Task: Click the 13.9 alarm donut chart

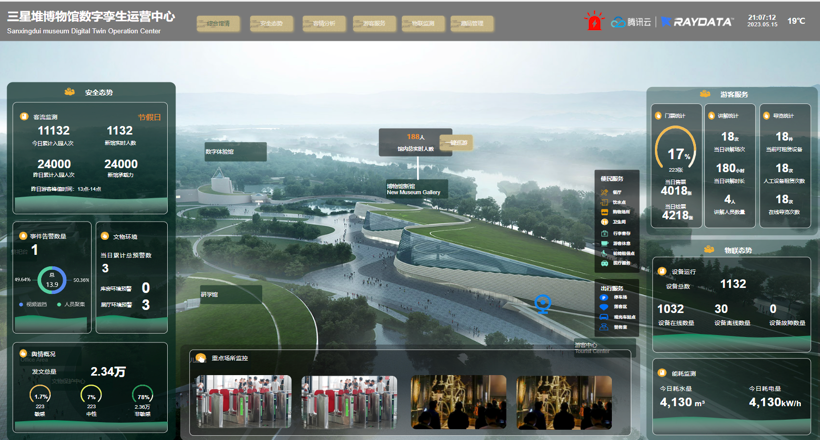Action: click(52, 280)
